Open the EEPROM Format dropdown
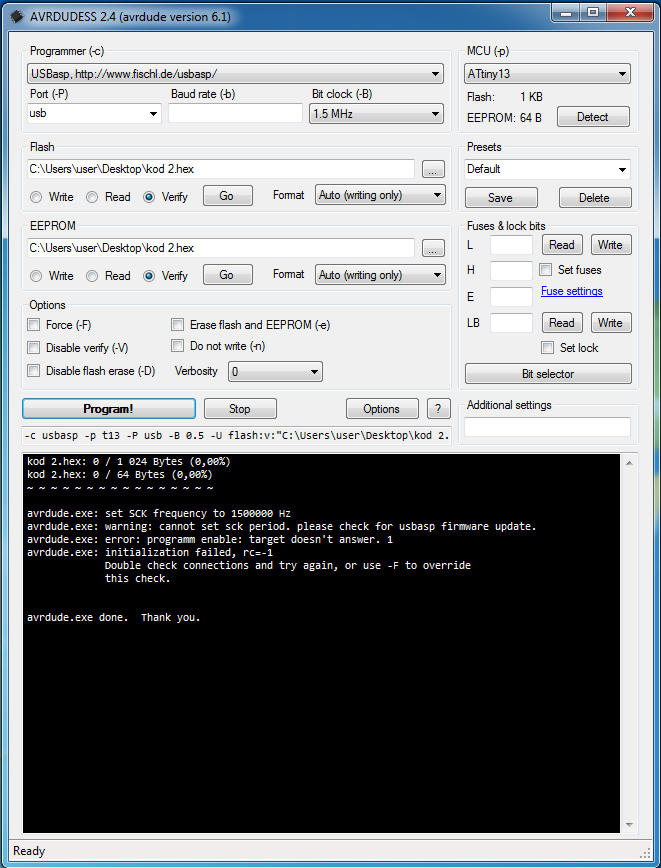 click(380, 275)
